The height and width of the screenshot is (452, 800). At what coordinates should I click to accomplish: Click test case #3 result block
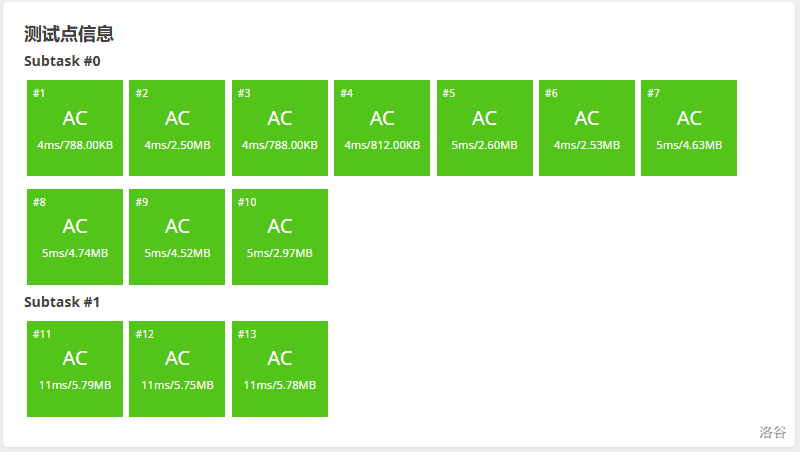click(280, 128)
